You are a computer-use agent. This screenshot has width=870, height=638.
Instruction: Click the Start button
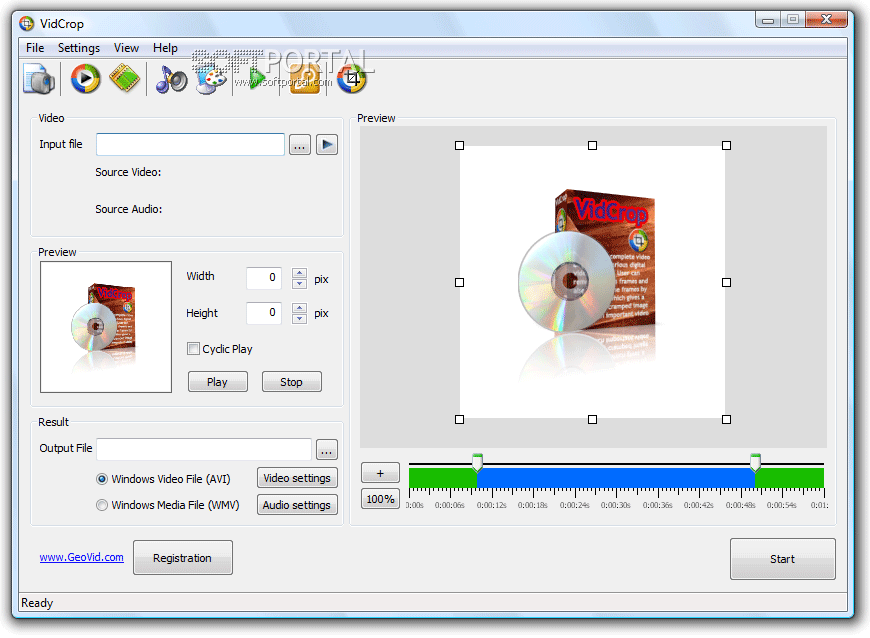(782, 559)
